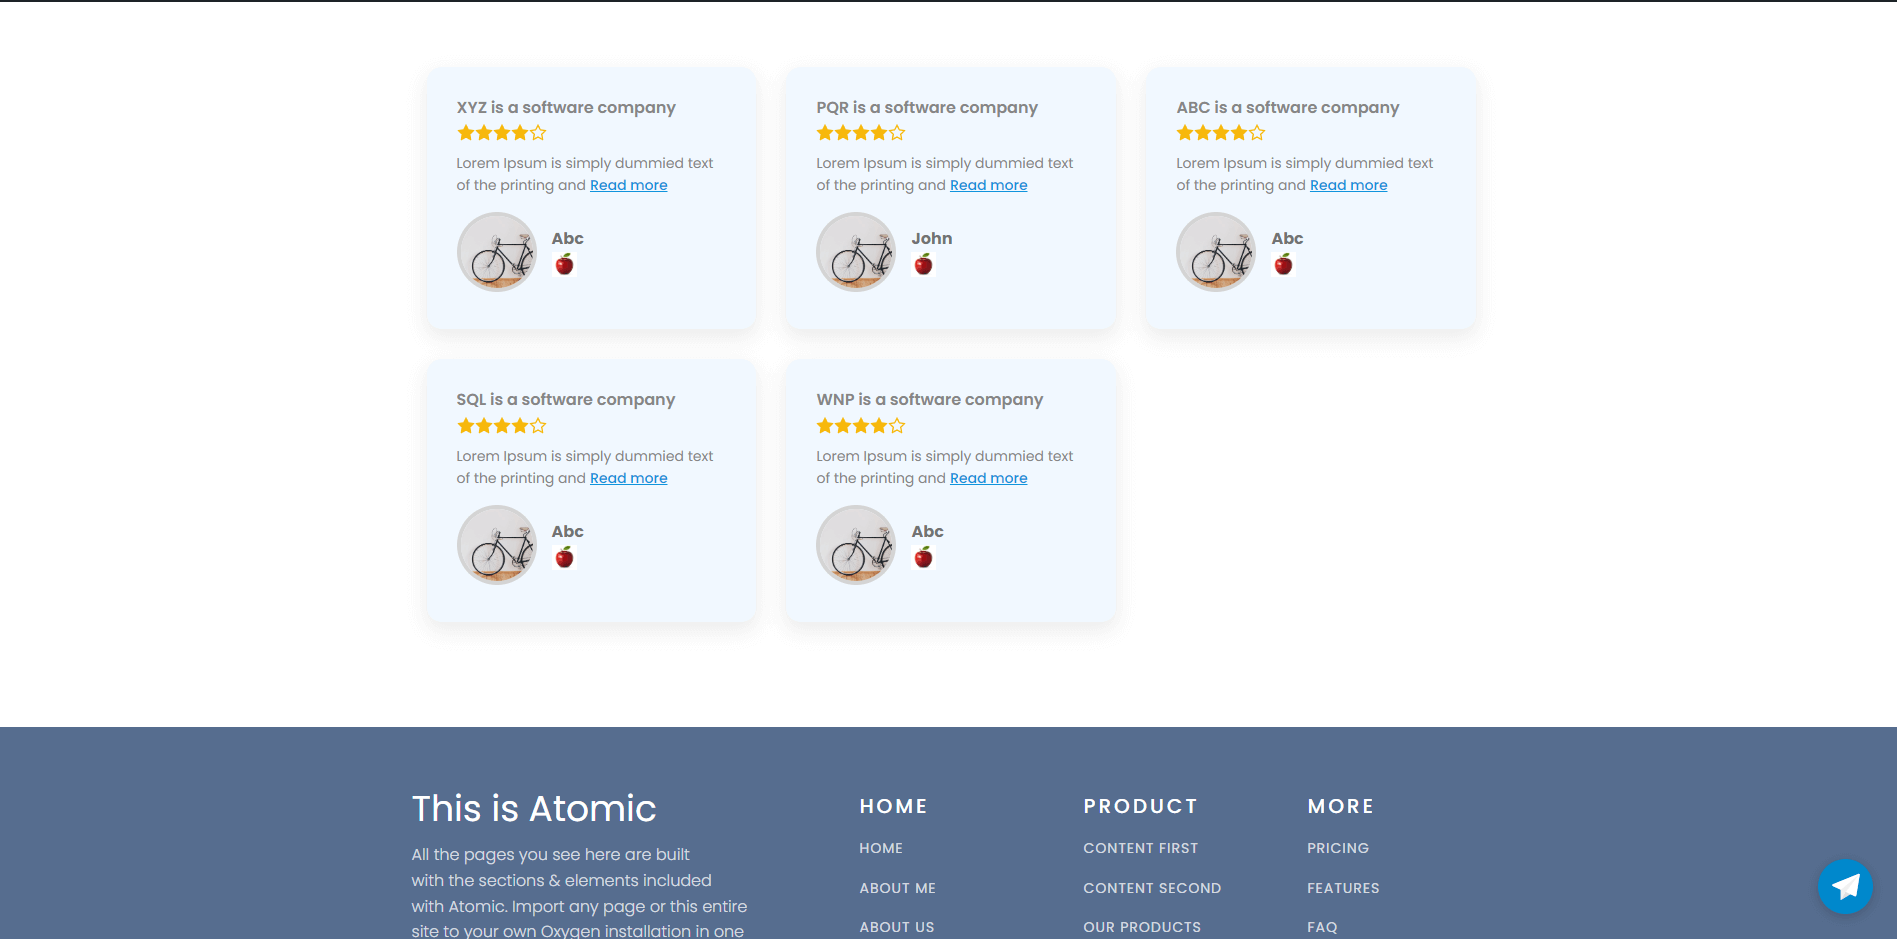The height and width of the screenshot is (939, 1897).
Task: Click ABOUT ME in the footer
Action: coord(897,888)
